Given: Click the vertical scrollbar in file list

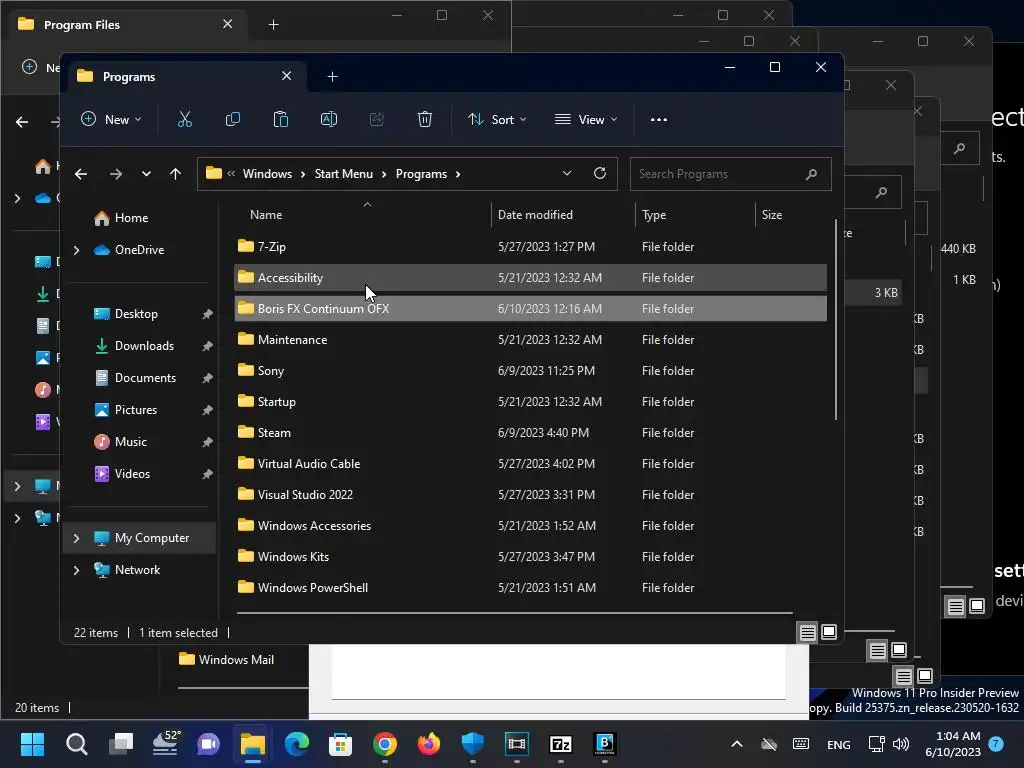Looking at the screenshot, I should 835,320.
